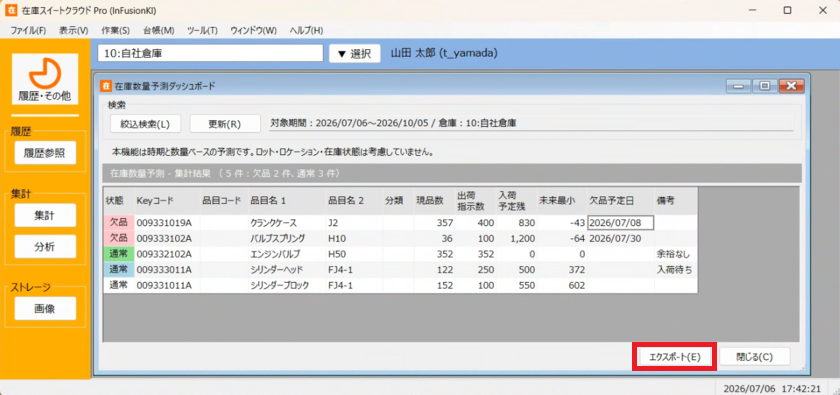Screen dimensions: 840x395
Task: Click the シリンダーブロック item name cell
Action: point(287,285)
